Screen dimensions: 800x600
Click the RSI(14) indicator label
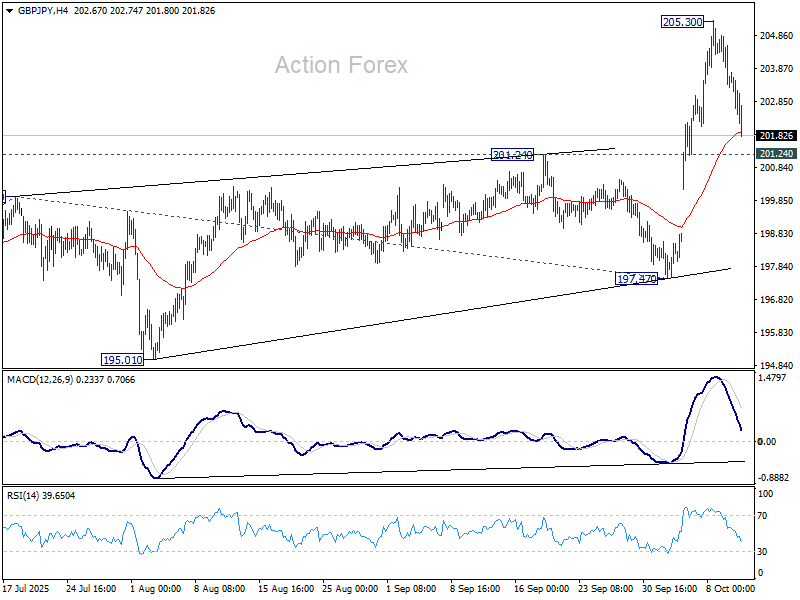(x=24, y=495)
